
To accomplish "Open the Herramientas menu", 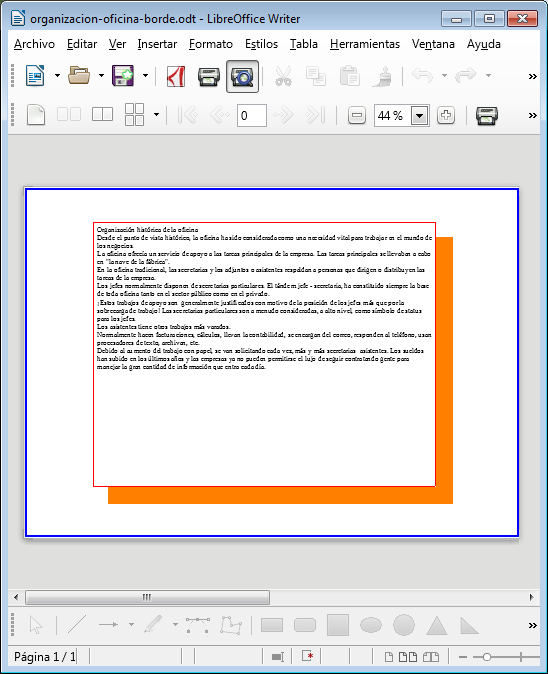I will tap(365, 44).
